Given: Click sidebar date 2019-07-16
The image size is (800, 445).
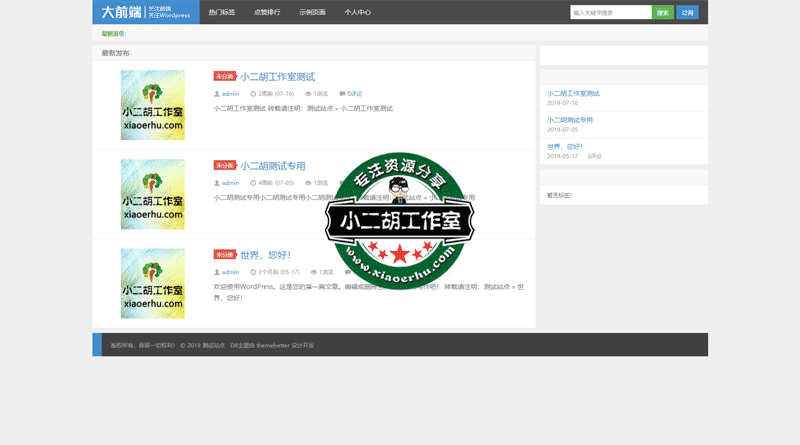Looking at the screenshot, I should (562, 103).
